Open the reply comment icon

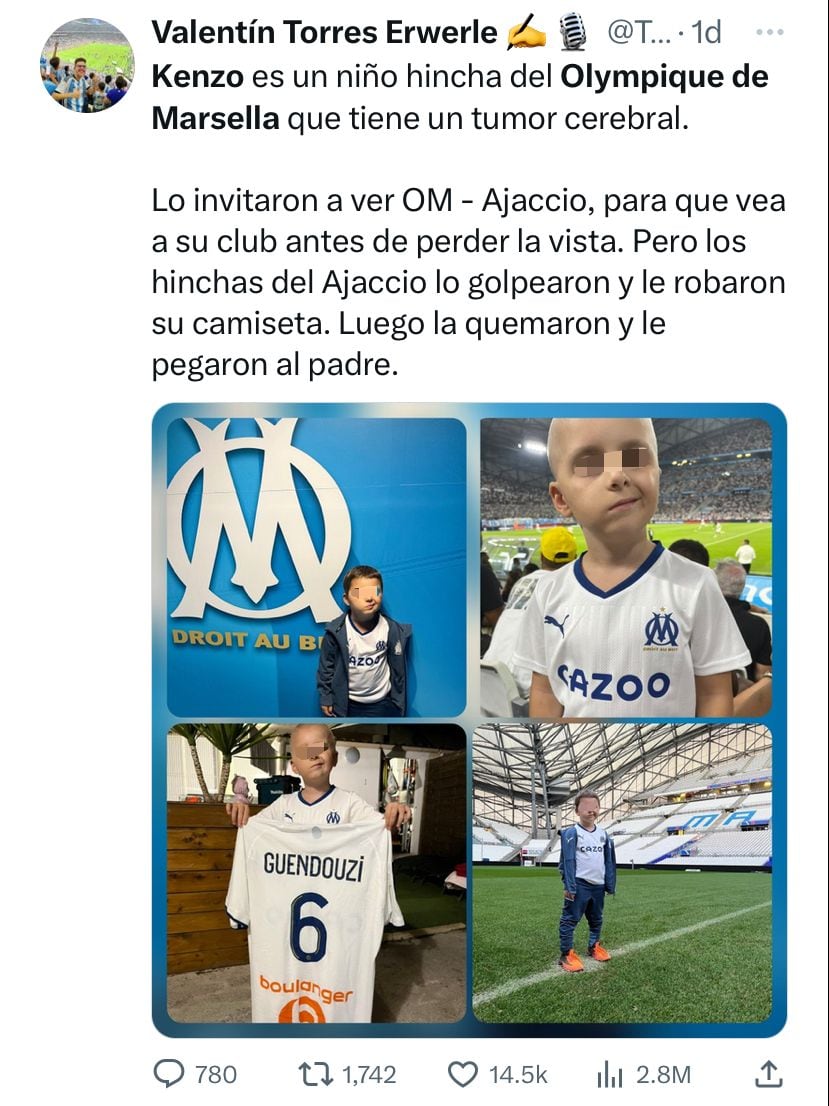tap(168, 1074)
